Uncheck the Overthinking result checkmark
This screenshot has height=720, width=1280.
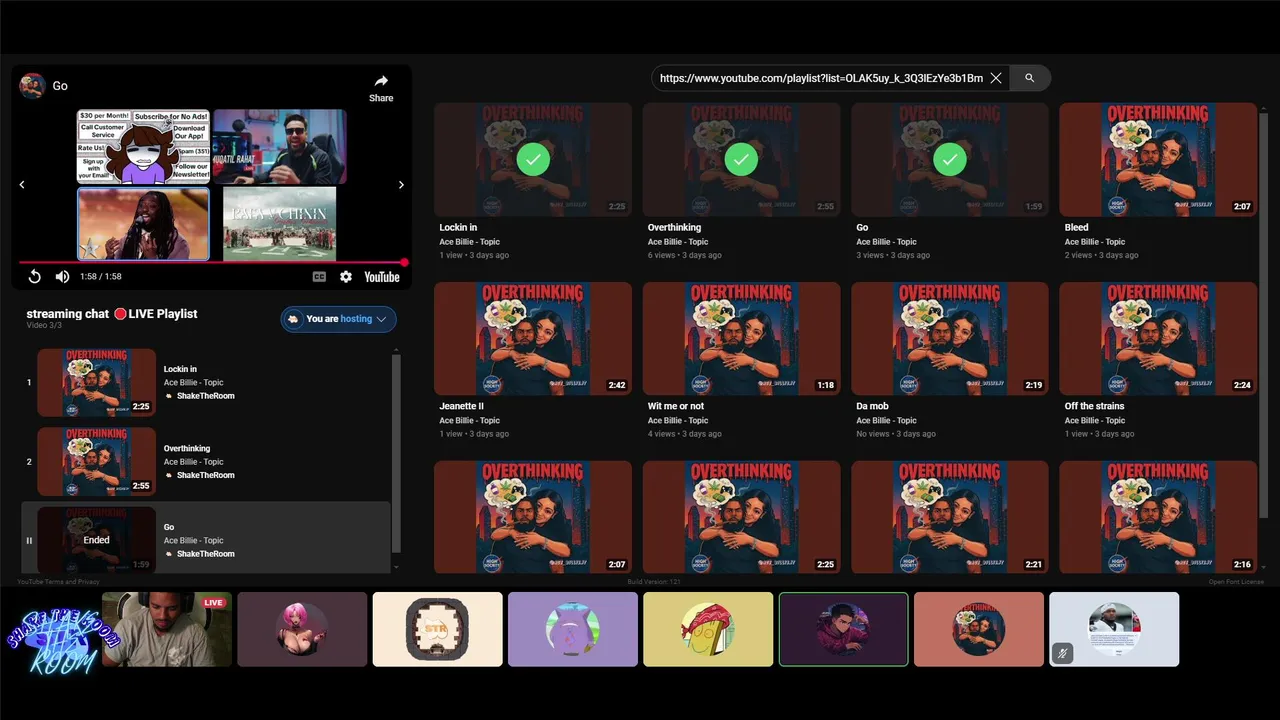[741, 159]
